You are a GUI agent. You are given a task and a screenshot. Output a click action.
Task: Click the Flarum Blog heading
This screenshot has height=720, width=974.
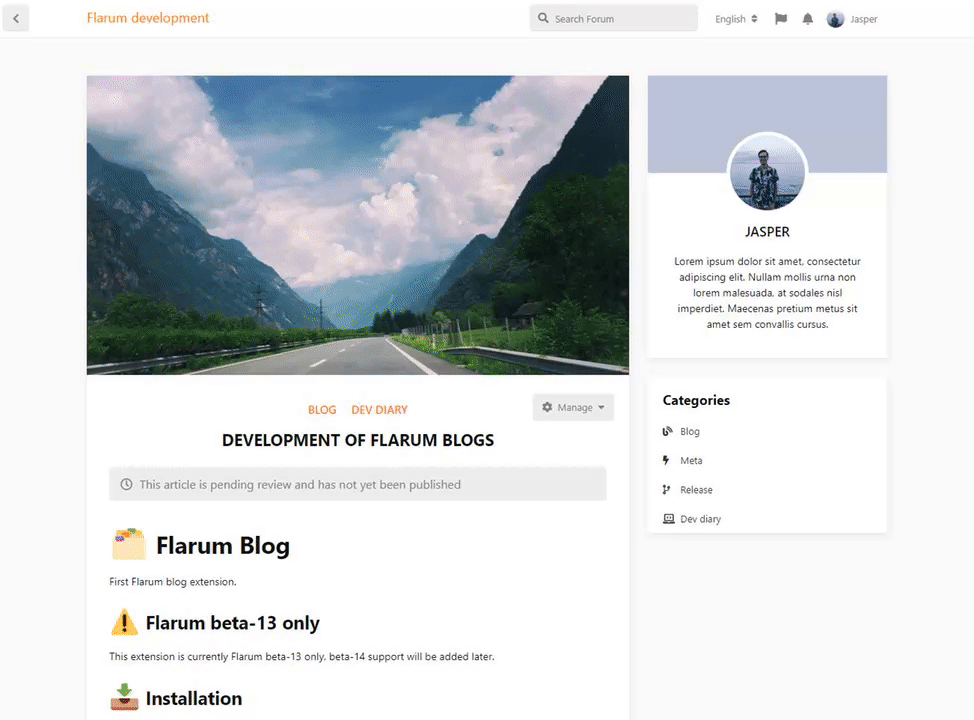tap(223, 546)
